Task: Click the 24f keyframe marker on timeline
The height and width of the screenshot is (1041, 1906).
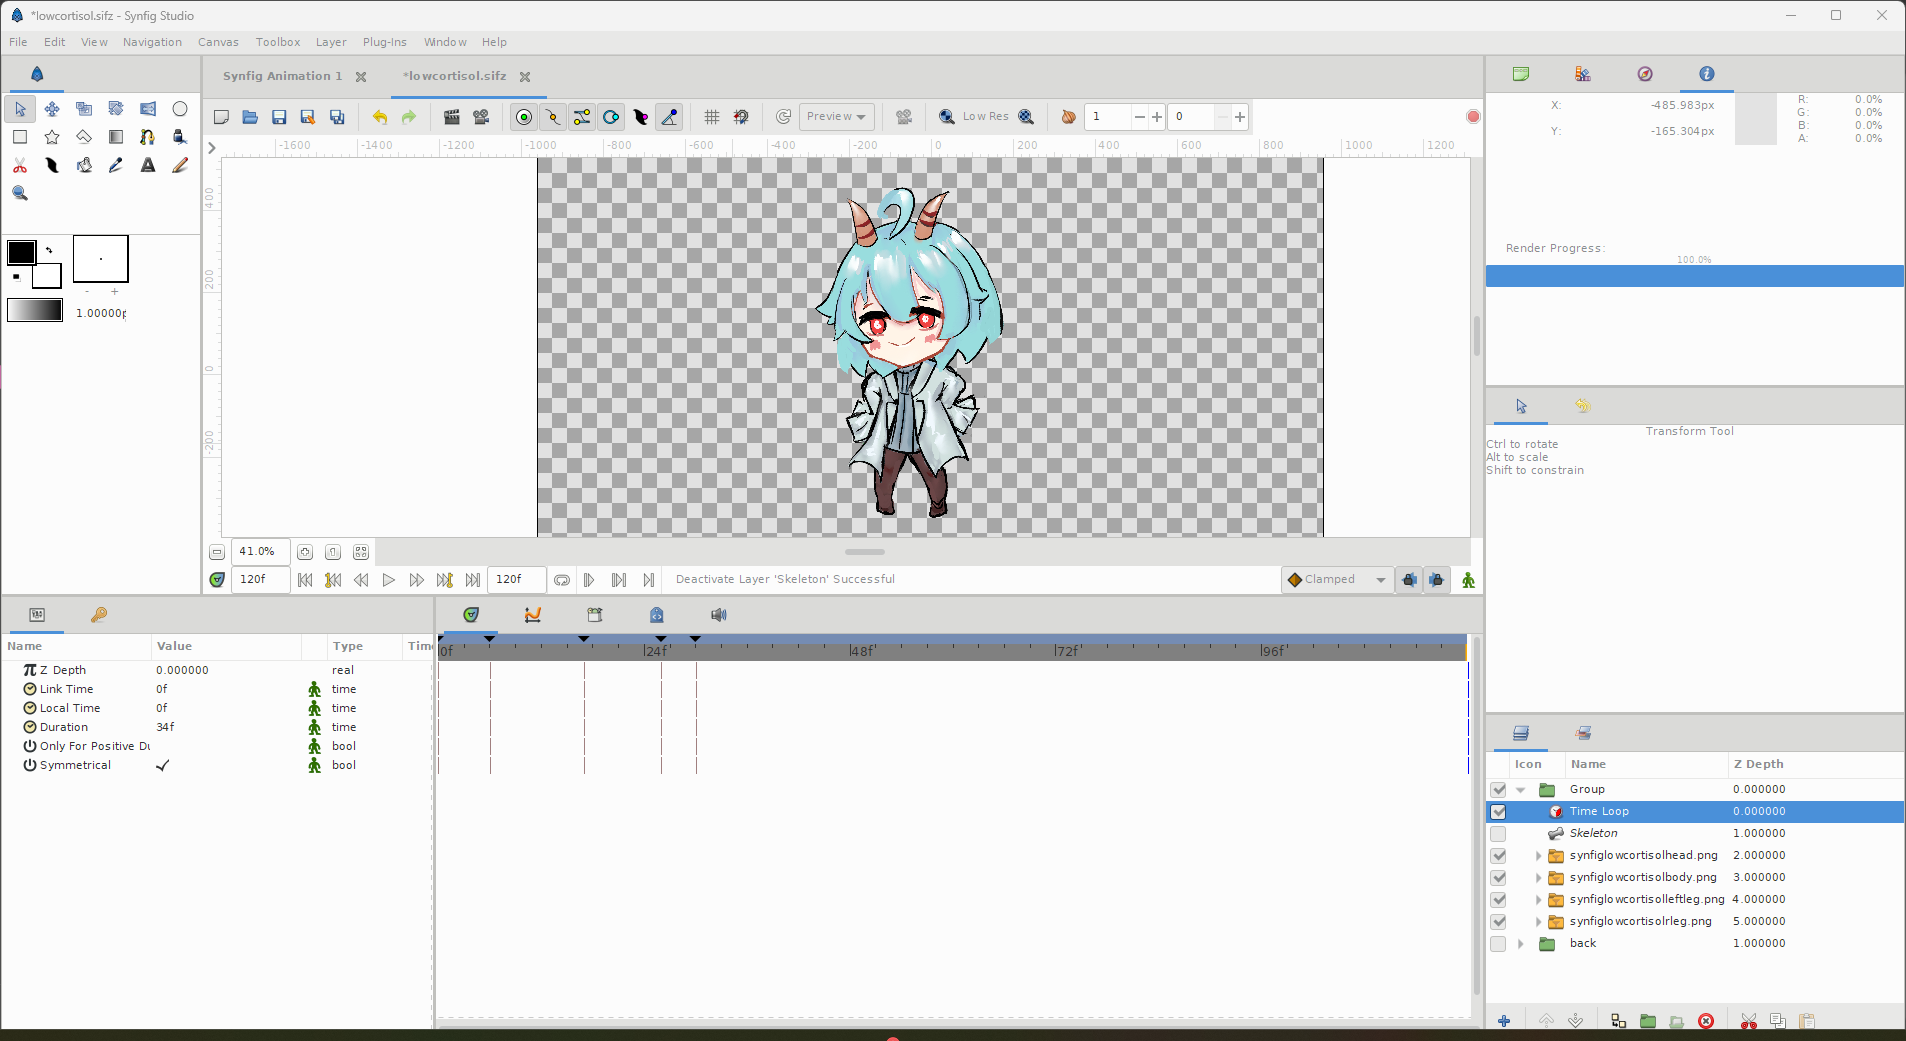Action: (x=660, y=638)
